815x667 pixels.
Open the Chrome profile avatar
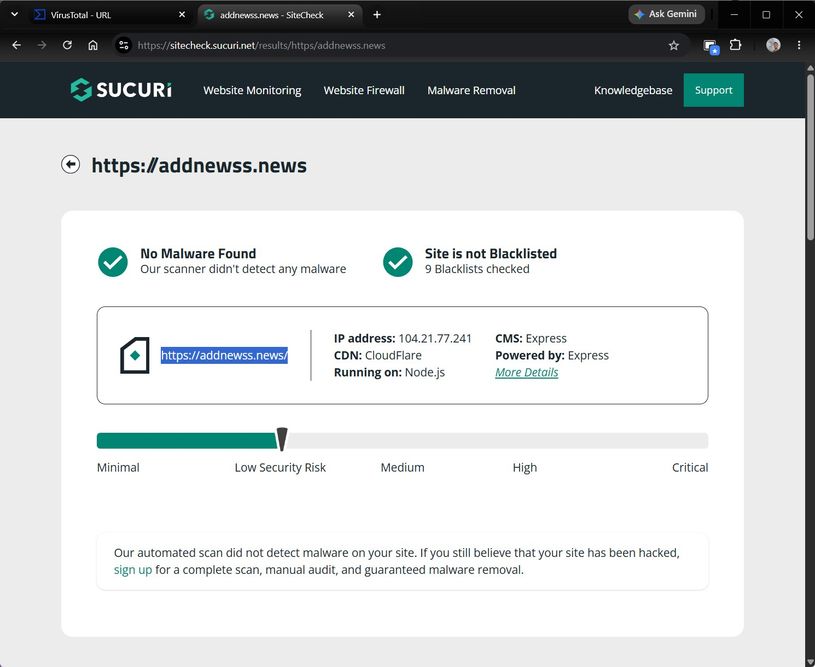[773, 45]
